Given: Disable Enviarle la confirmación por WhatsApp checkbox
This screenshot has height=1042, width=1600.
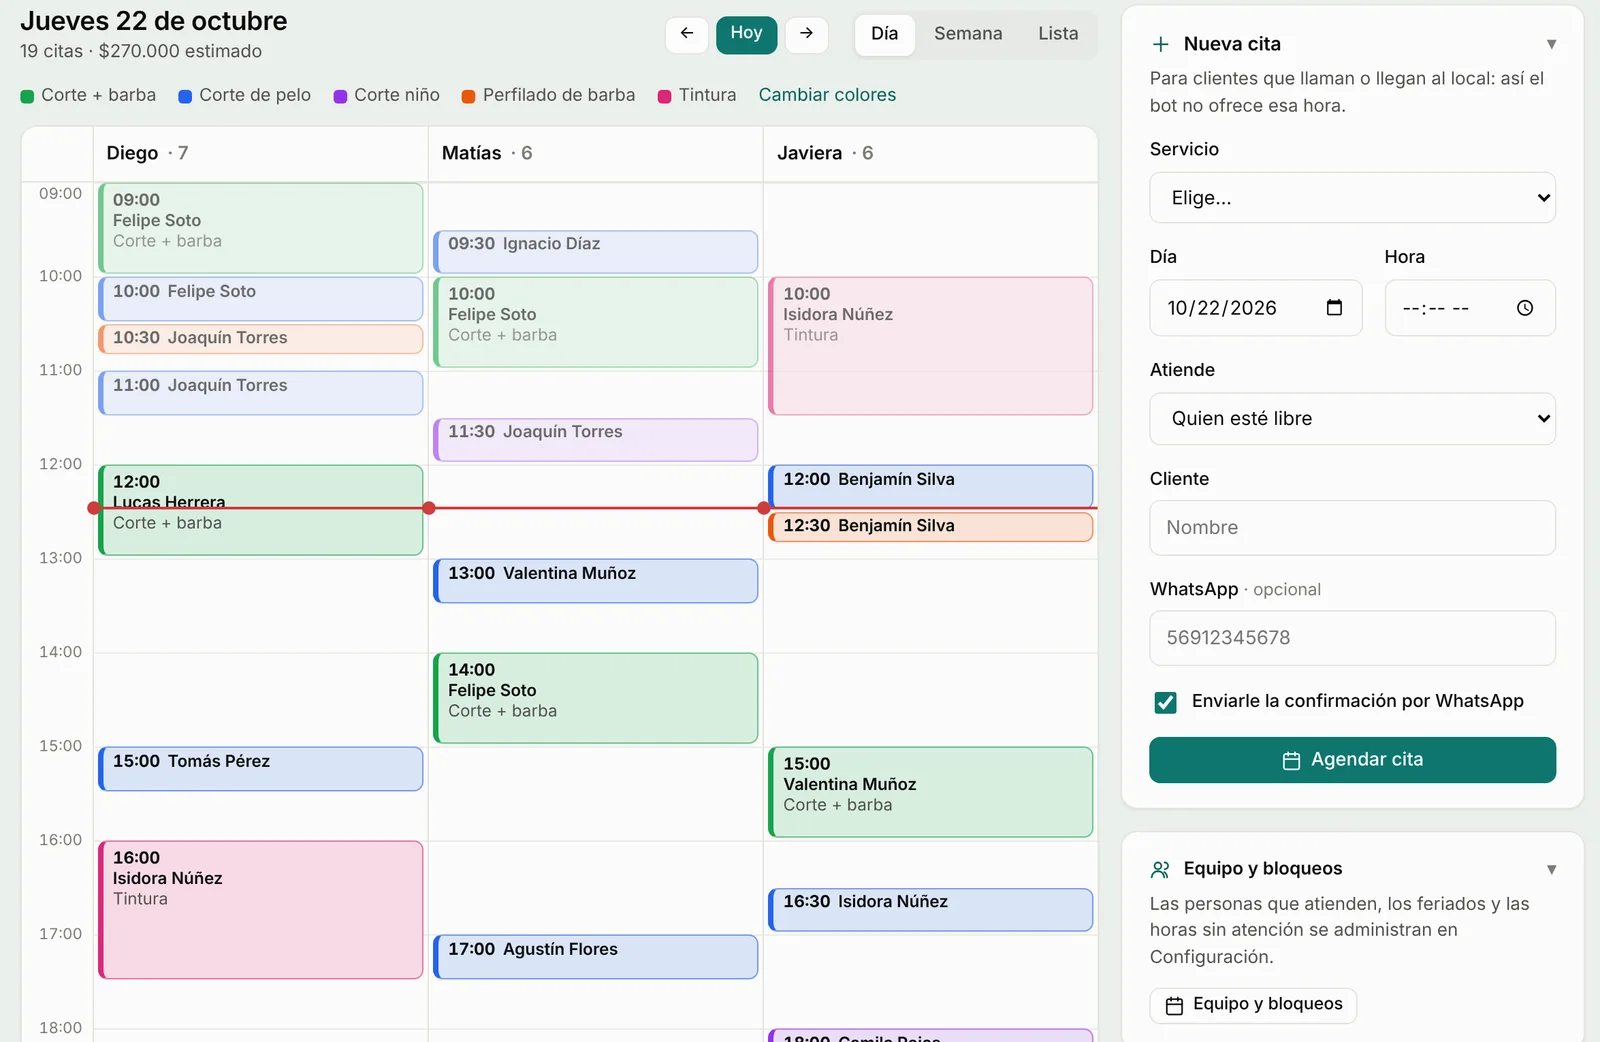Looking at the screenshot, I should [1166, 702].
